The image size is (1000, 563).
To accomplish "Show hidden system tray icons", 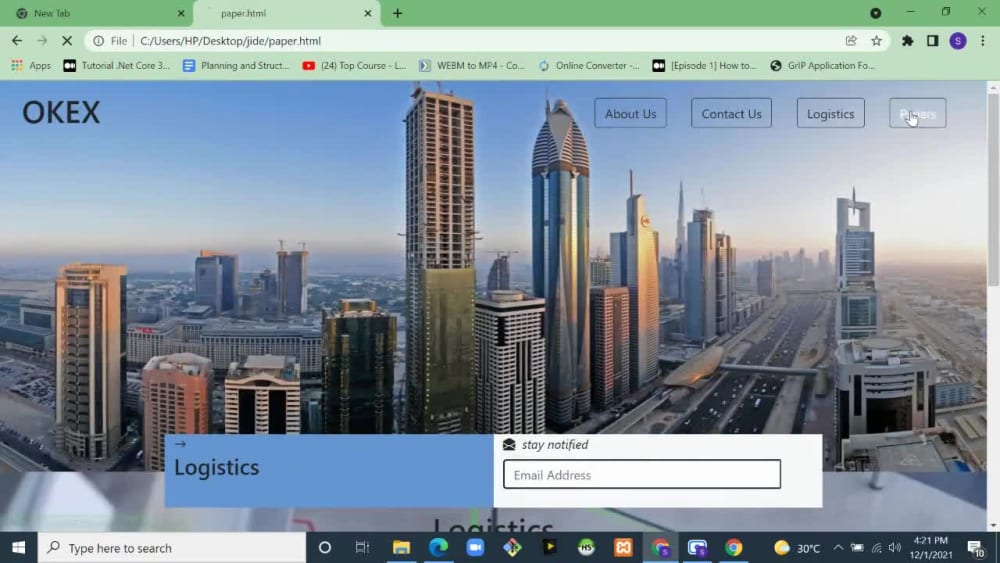I will (x=838, y=548).
